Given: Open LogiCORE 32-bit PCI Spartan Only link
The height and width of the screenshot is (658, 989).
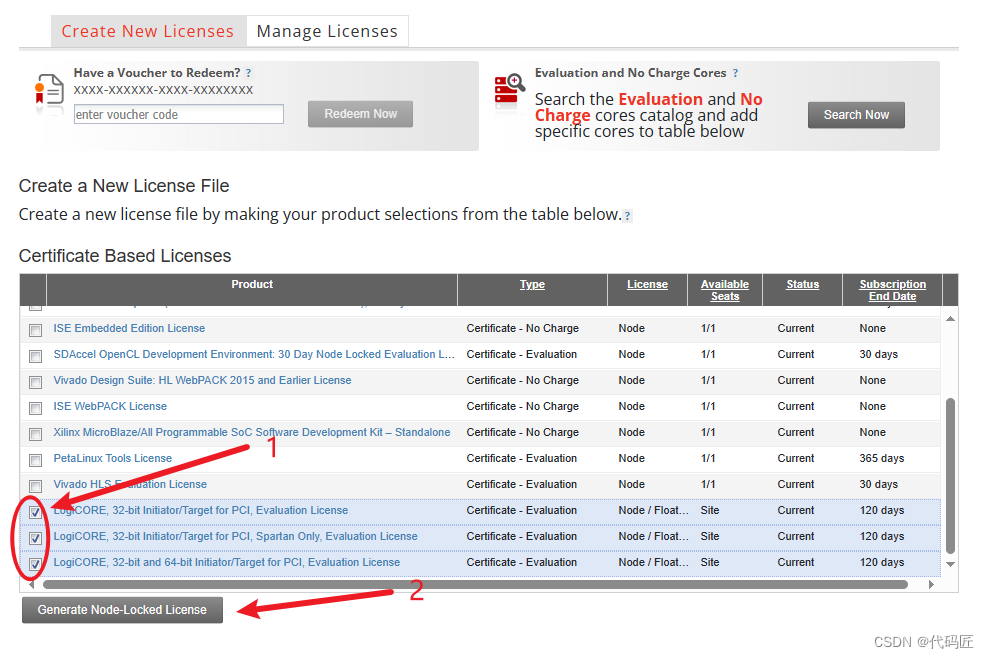Looking at the screenshot, I should 235,536.
